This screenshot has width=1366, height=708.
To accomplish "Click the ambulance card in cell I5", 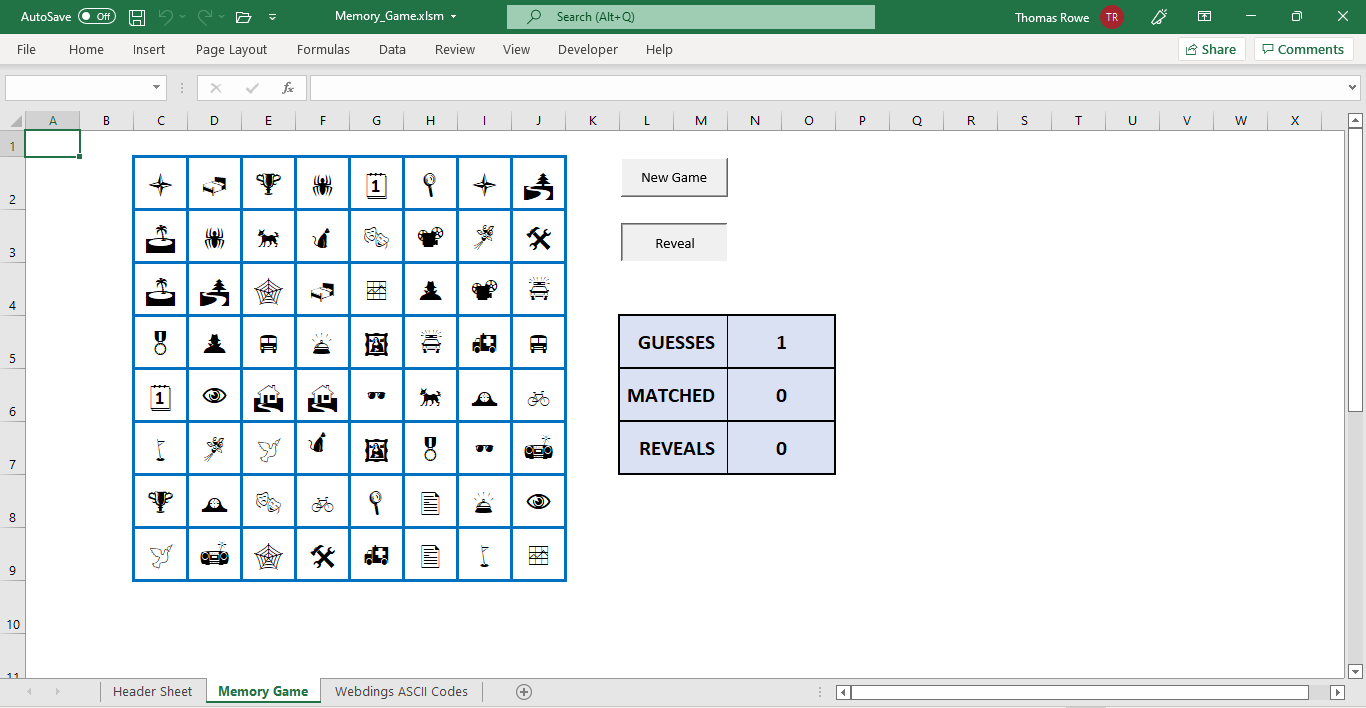I will point(485,343).
